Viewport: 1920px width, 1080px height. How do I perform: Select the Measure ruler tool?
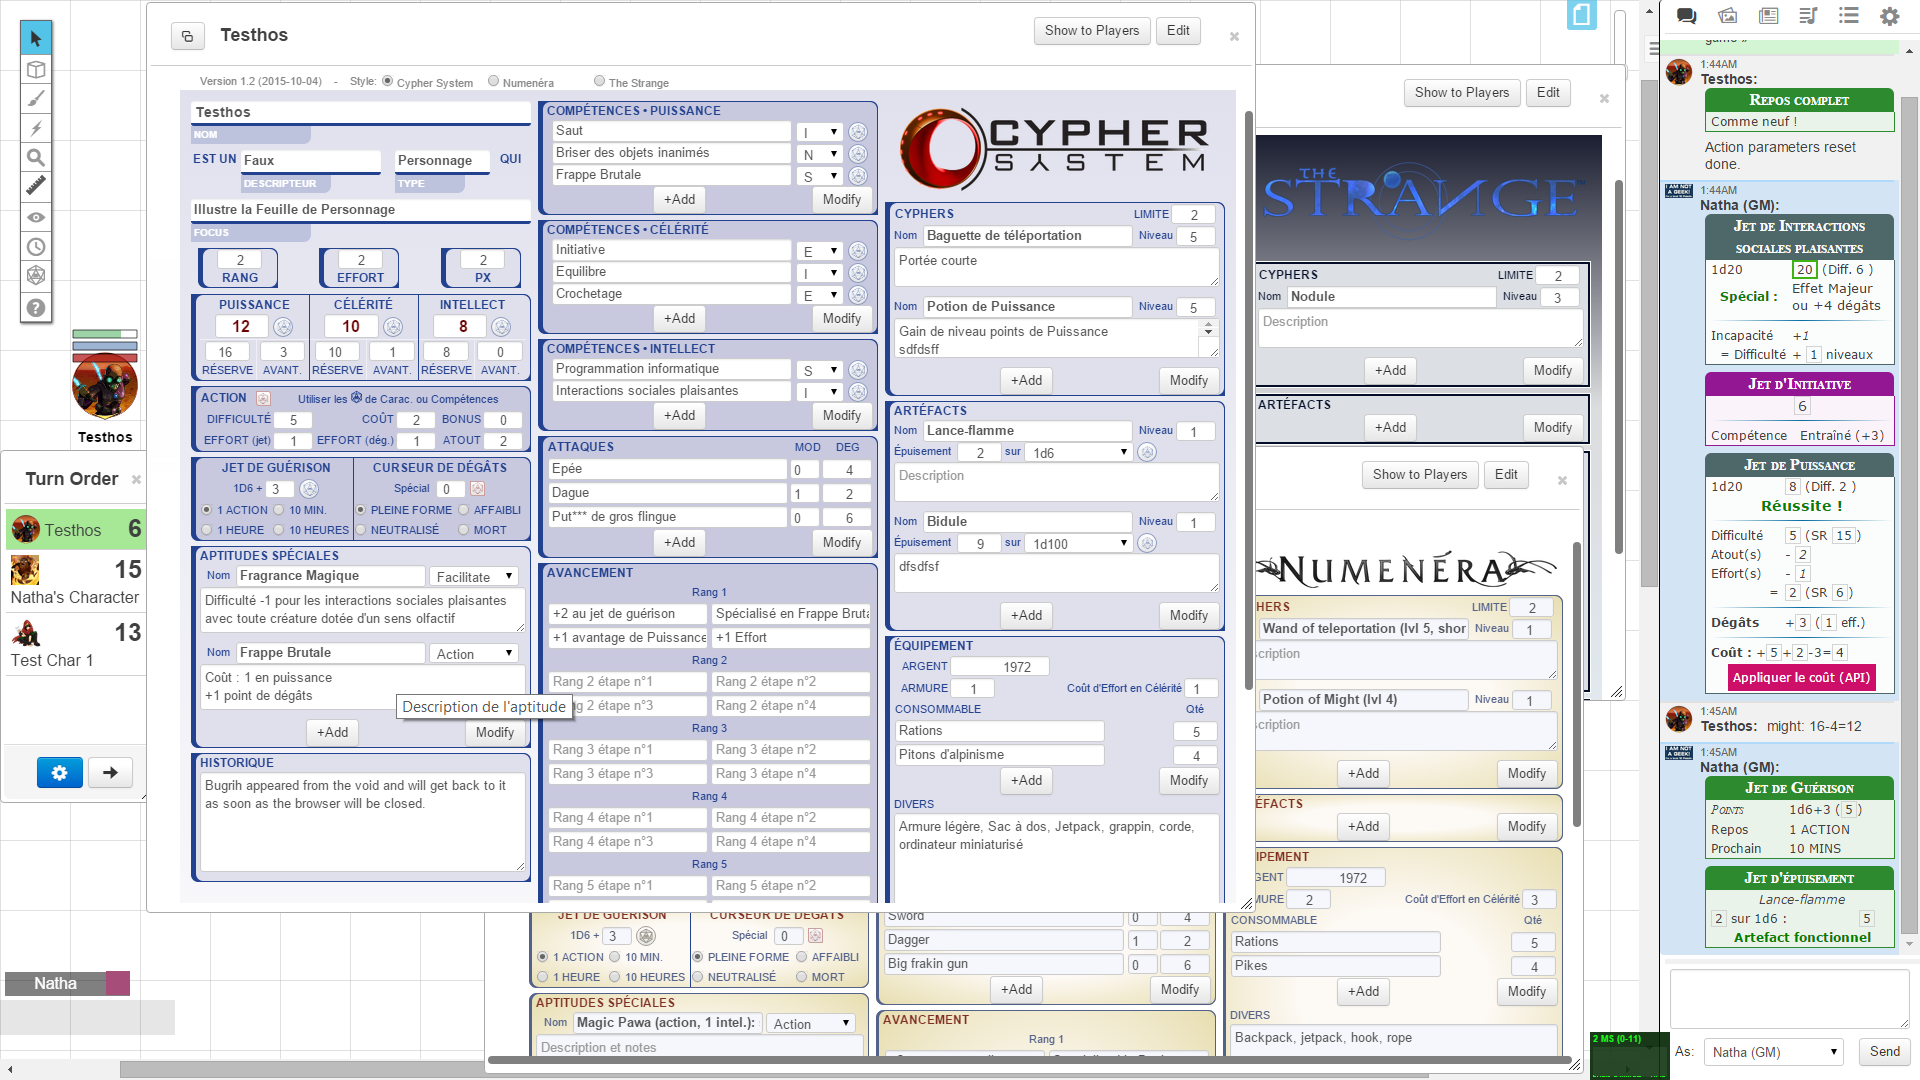coord(36,186)
